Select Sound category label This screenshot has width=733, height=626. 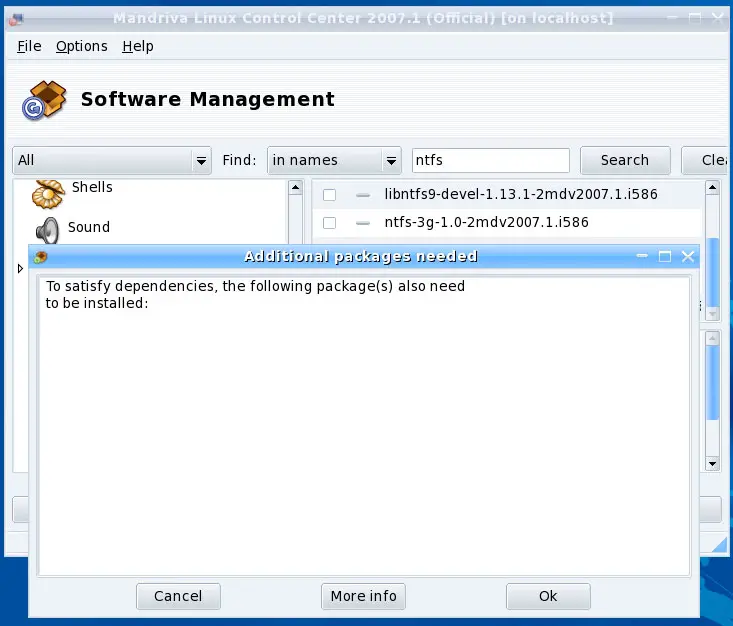[89, 227]
